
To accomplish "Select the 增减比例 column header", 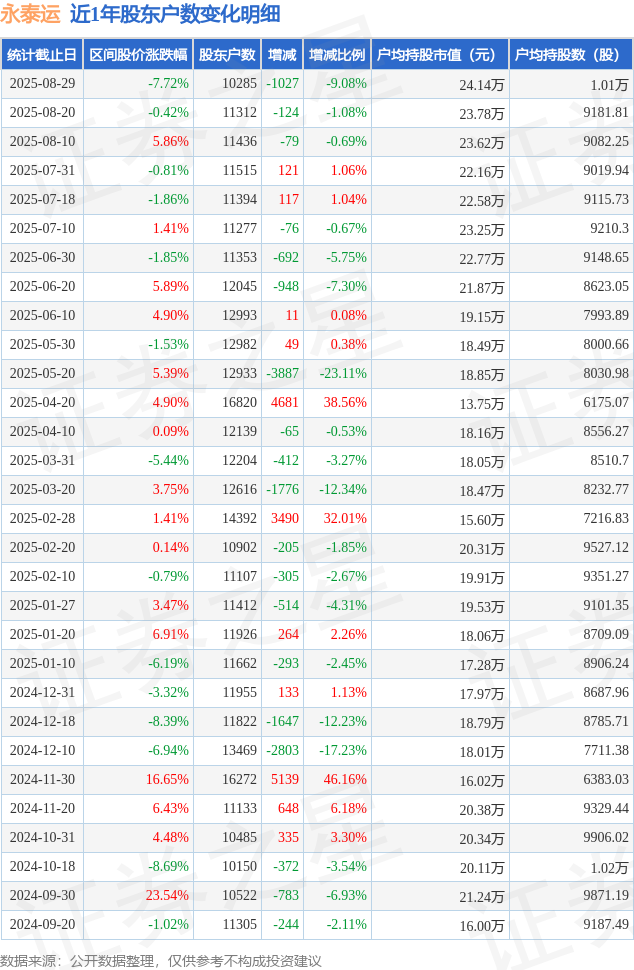I will 337,55.
